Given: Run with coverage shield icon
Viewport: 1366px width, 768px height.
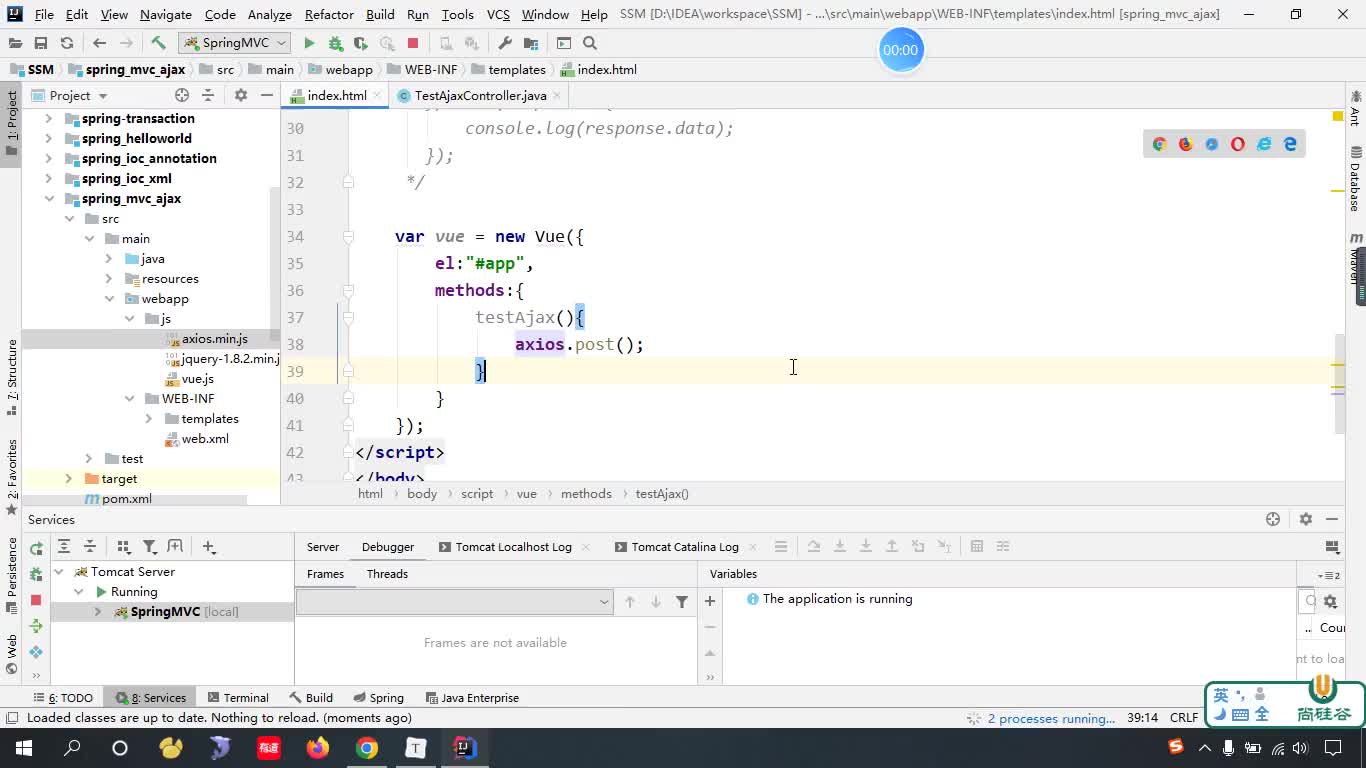Looking at the screenshot, I should pos(361,43).
